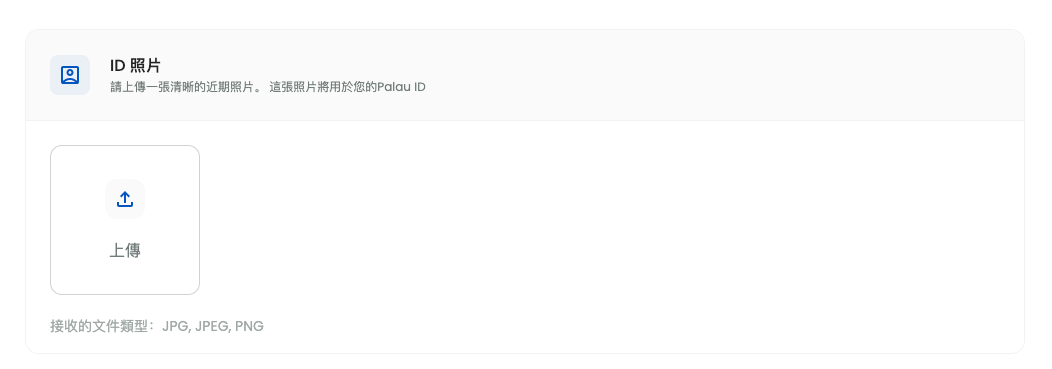Click the ID photo portrait icon
Viewport: 1052px width, 369px height.
click(x=70, y=74)
